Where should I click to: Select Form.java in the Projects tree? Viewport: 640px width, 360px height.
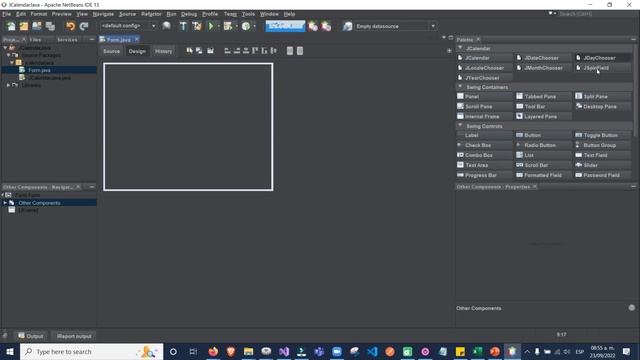pyautogui.click(x=40, y=70)
